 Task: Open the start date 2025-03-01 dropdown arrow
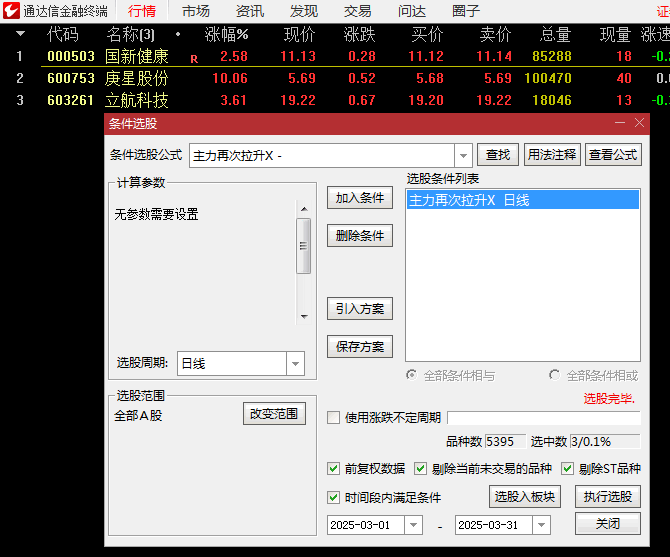pos(413,525)
